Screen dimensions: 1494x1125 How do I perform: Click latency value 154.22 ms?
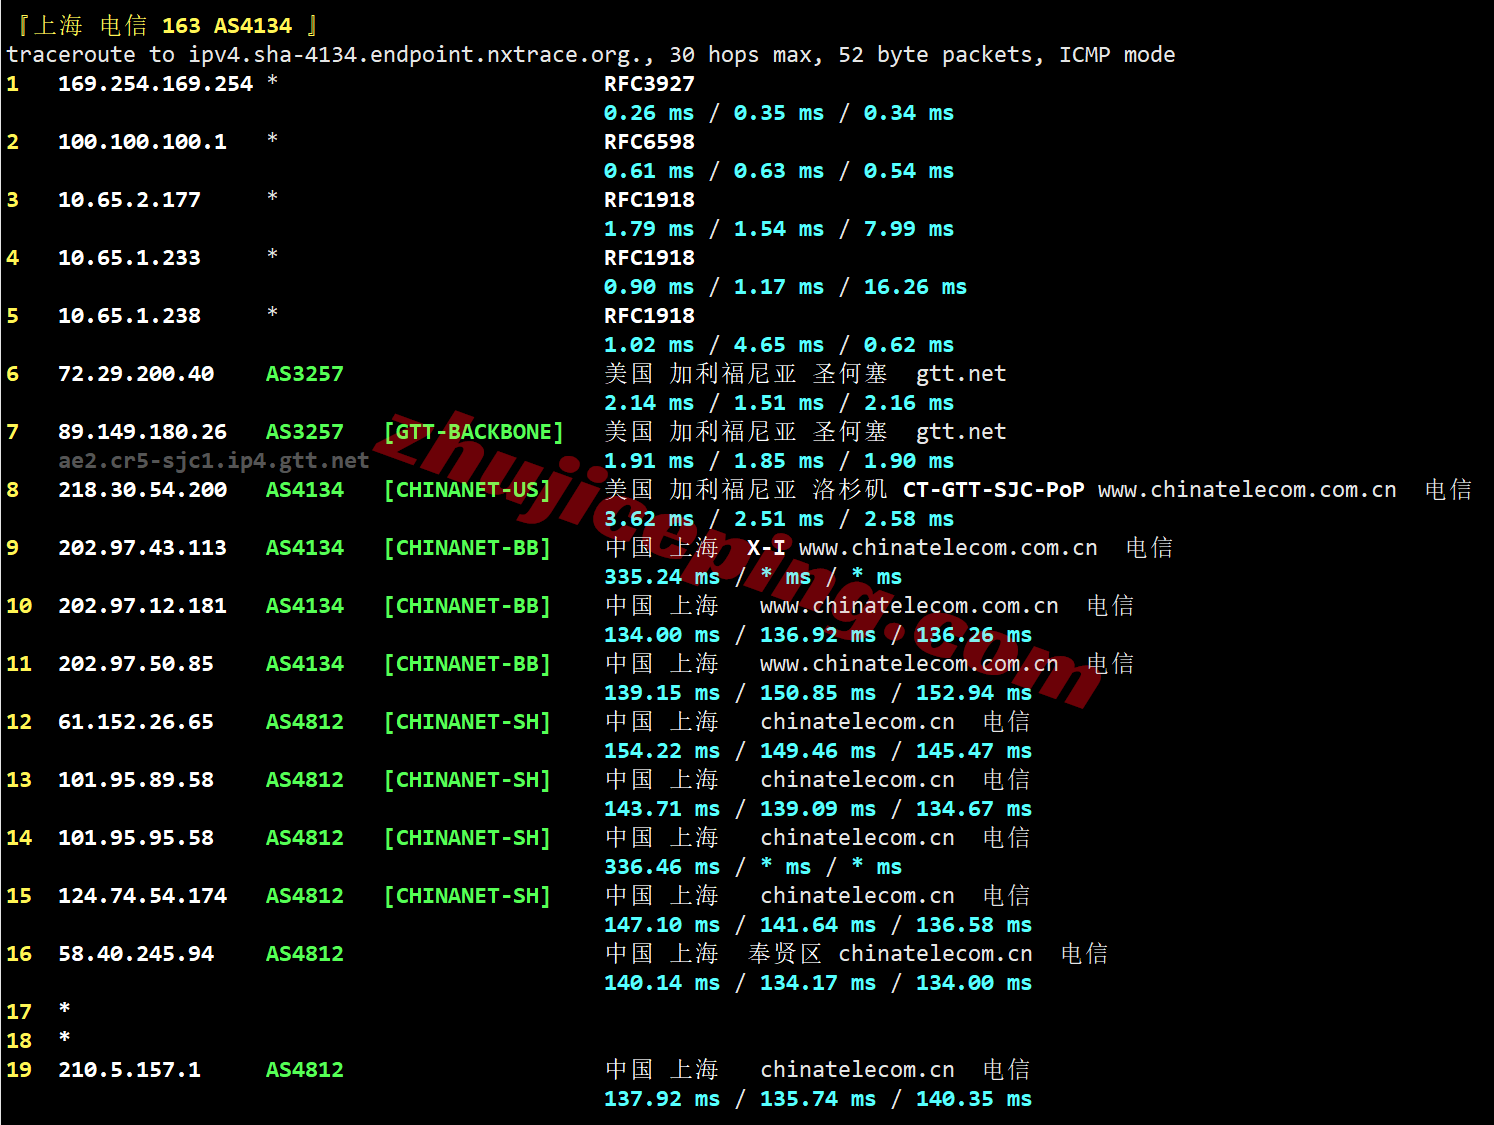click(x=662, y=751)
